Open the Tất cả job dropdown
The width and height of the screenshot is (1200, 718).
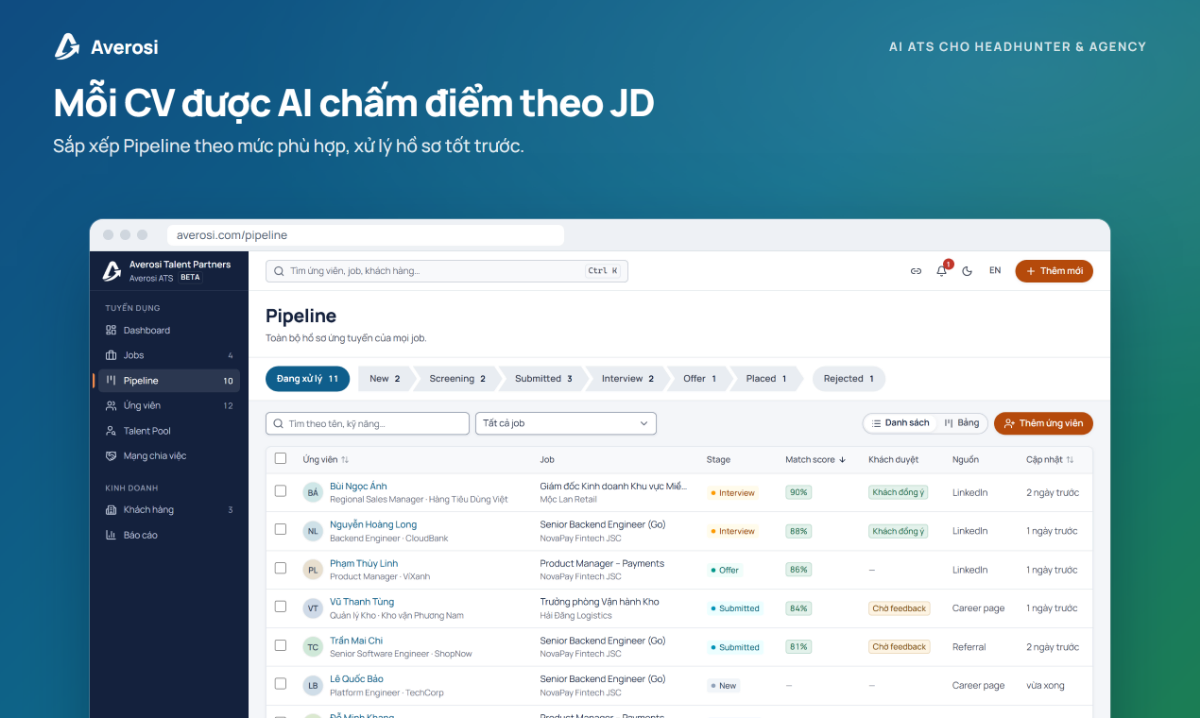click(566, 423)
